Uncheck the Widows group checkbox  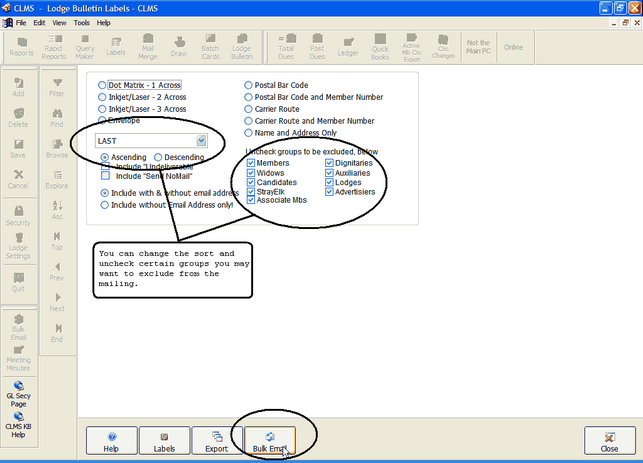coord(251,172)
